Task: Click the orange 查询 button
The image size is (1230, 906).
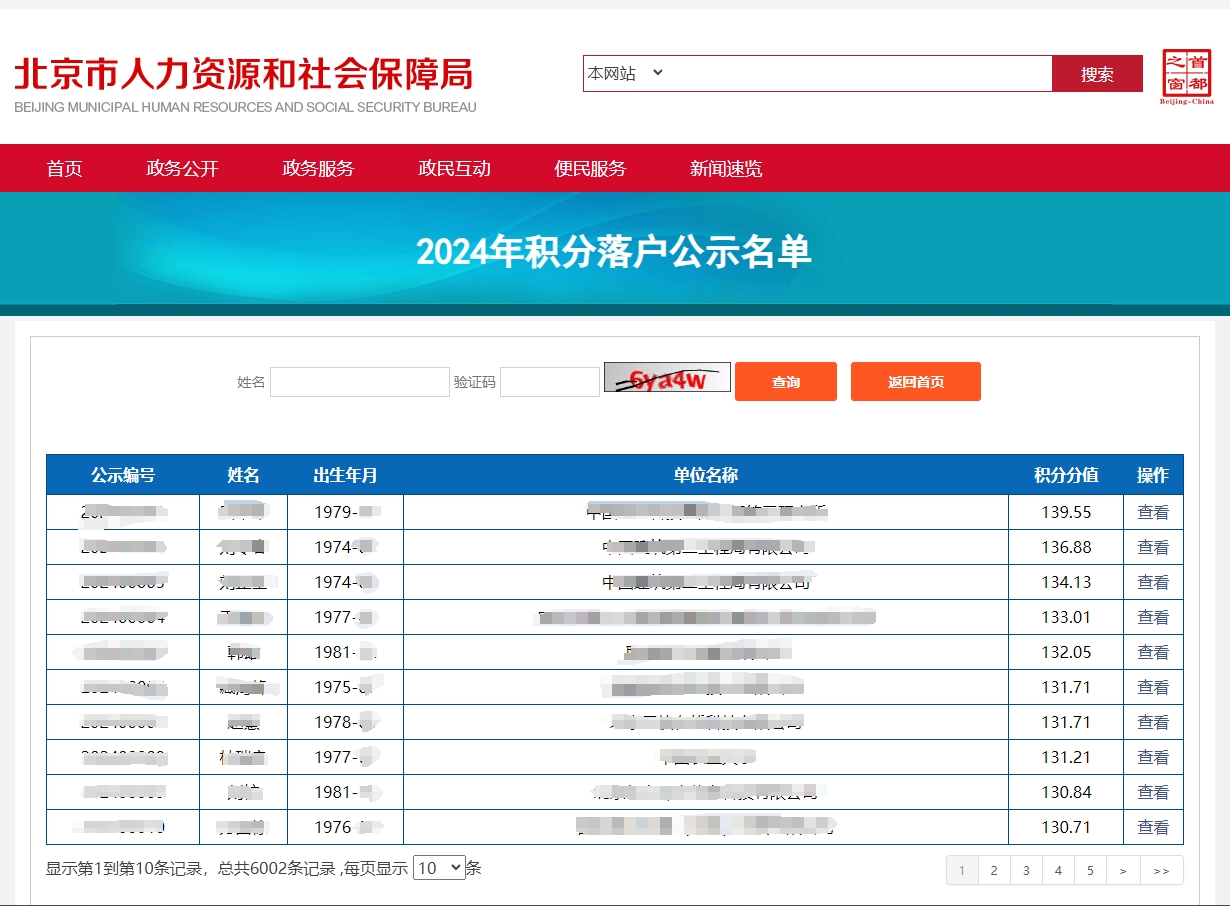Action: tap(786, 382)
